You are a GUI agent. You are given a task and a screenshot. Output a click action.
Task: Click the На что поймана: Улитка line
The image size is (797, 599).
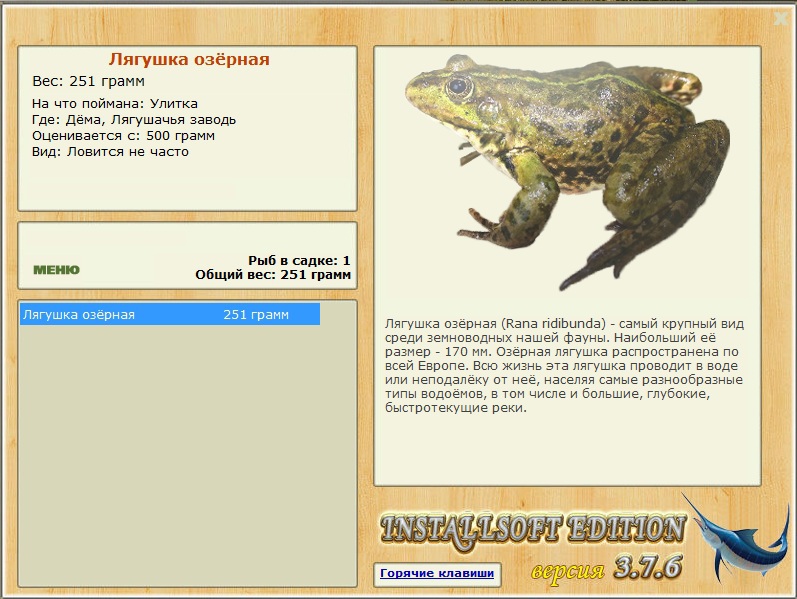[115, 104]
